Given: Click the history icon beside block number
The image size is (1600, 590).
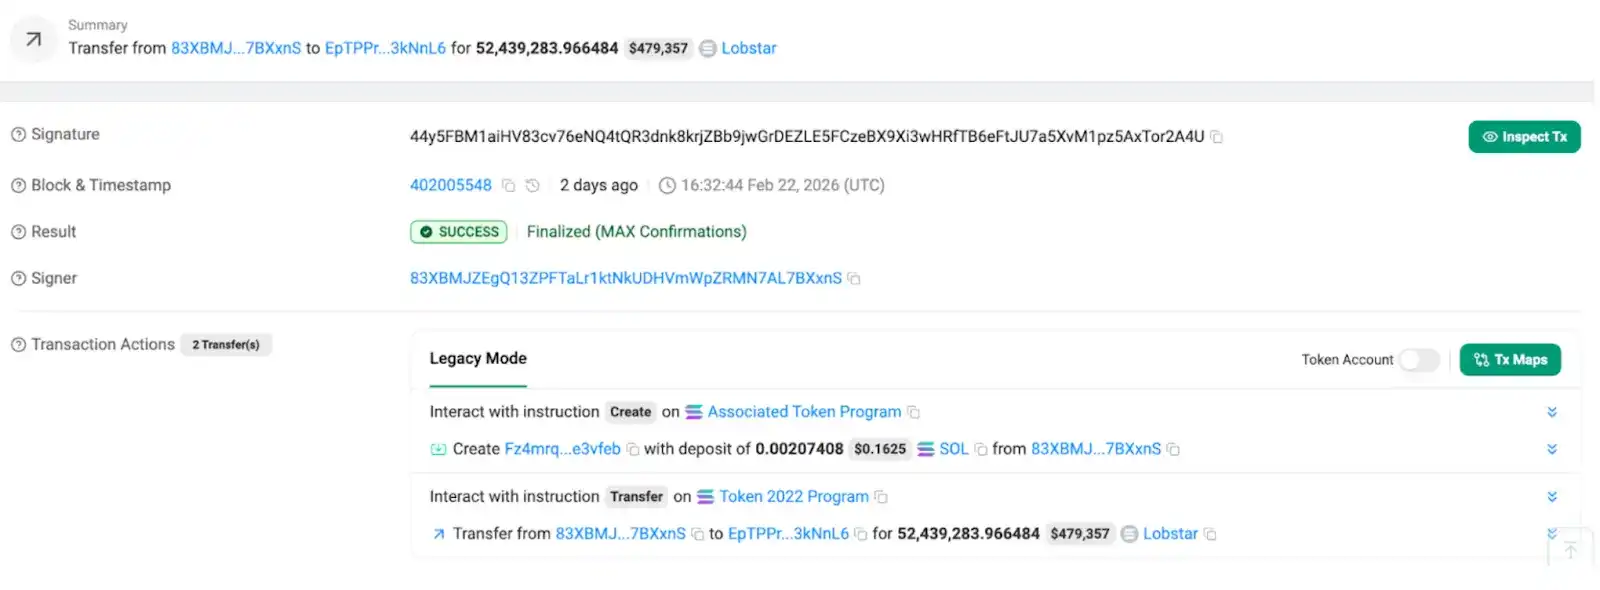Looking at the screenshot, I should (x=533, y=185).
